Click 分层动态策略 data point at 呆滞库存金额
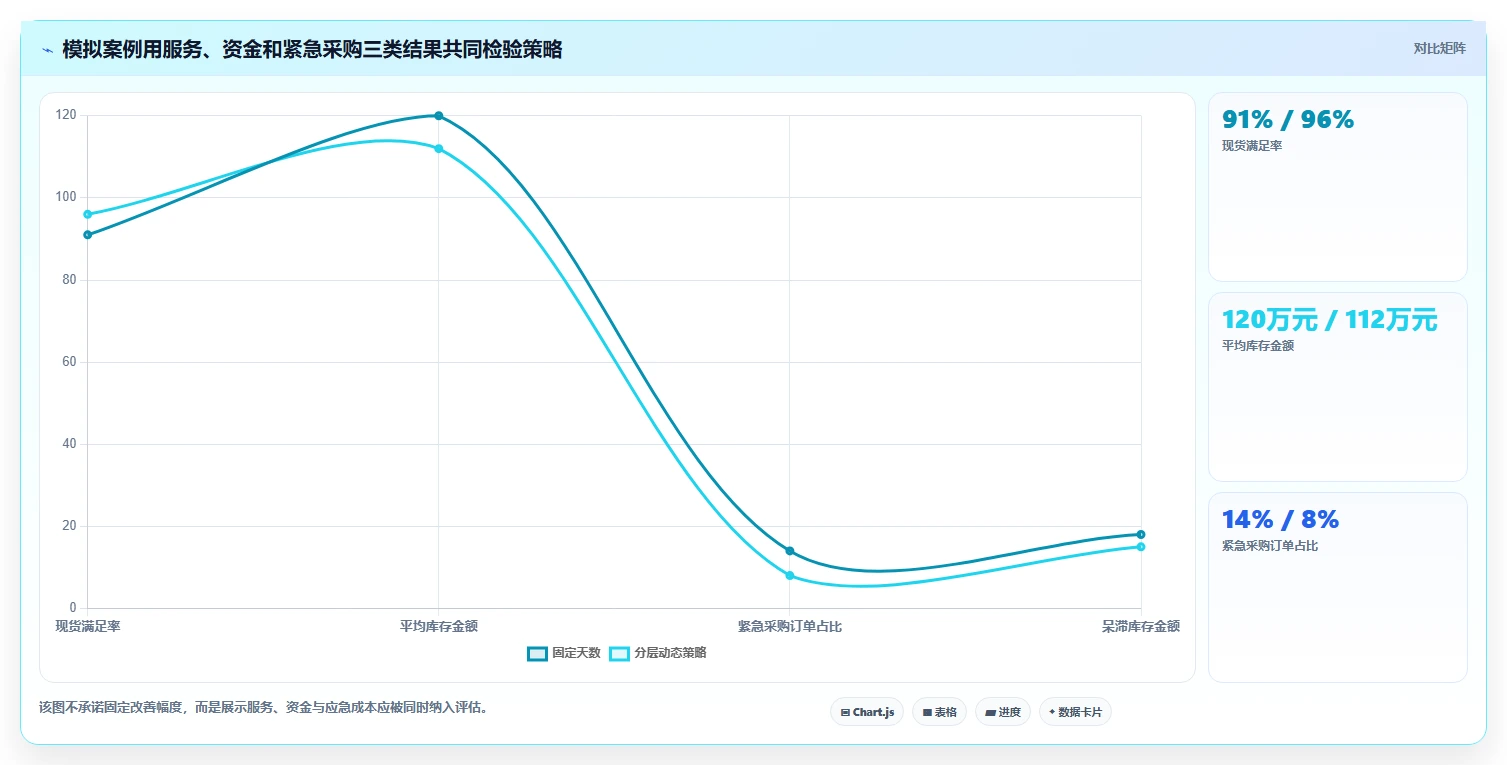This screenshot has width=1507, height=765. click(1141, 547)
